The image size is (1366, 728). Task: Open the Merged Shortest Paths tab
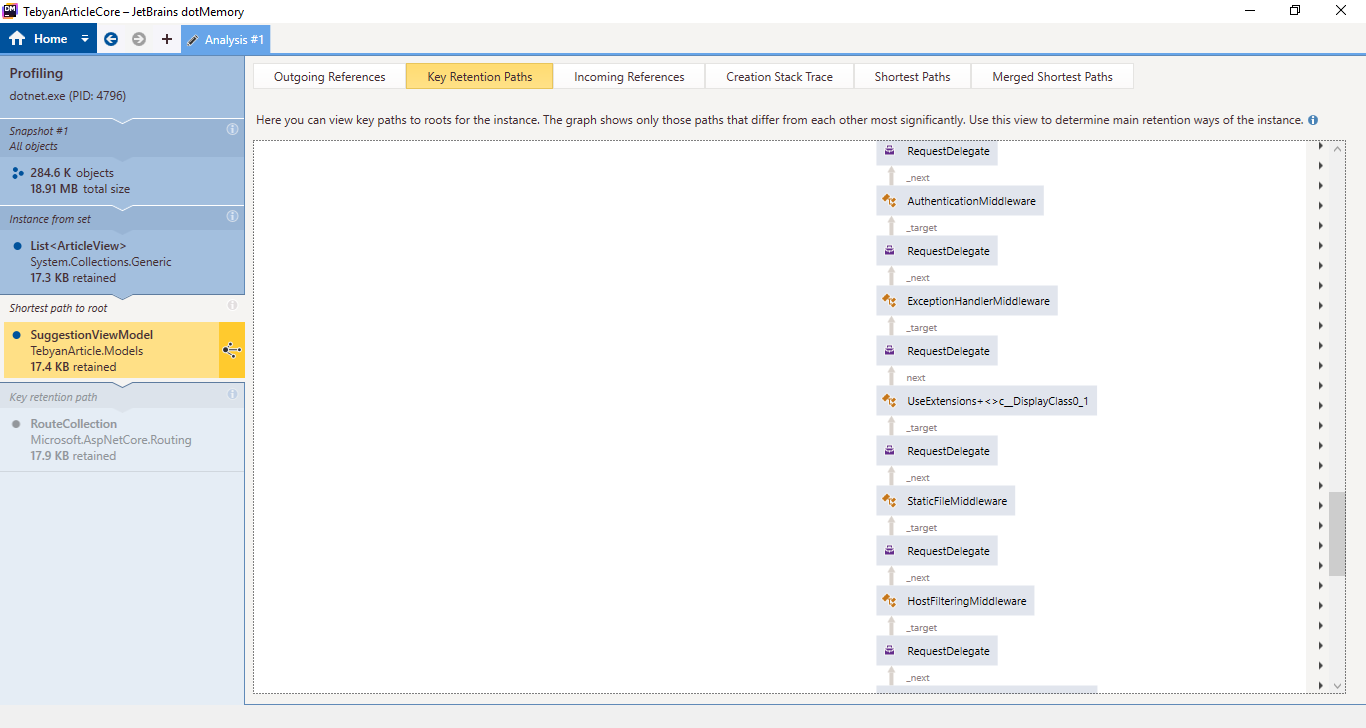[x=1052, y=77]
